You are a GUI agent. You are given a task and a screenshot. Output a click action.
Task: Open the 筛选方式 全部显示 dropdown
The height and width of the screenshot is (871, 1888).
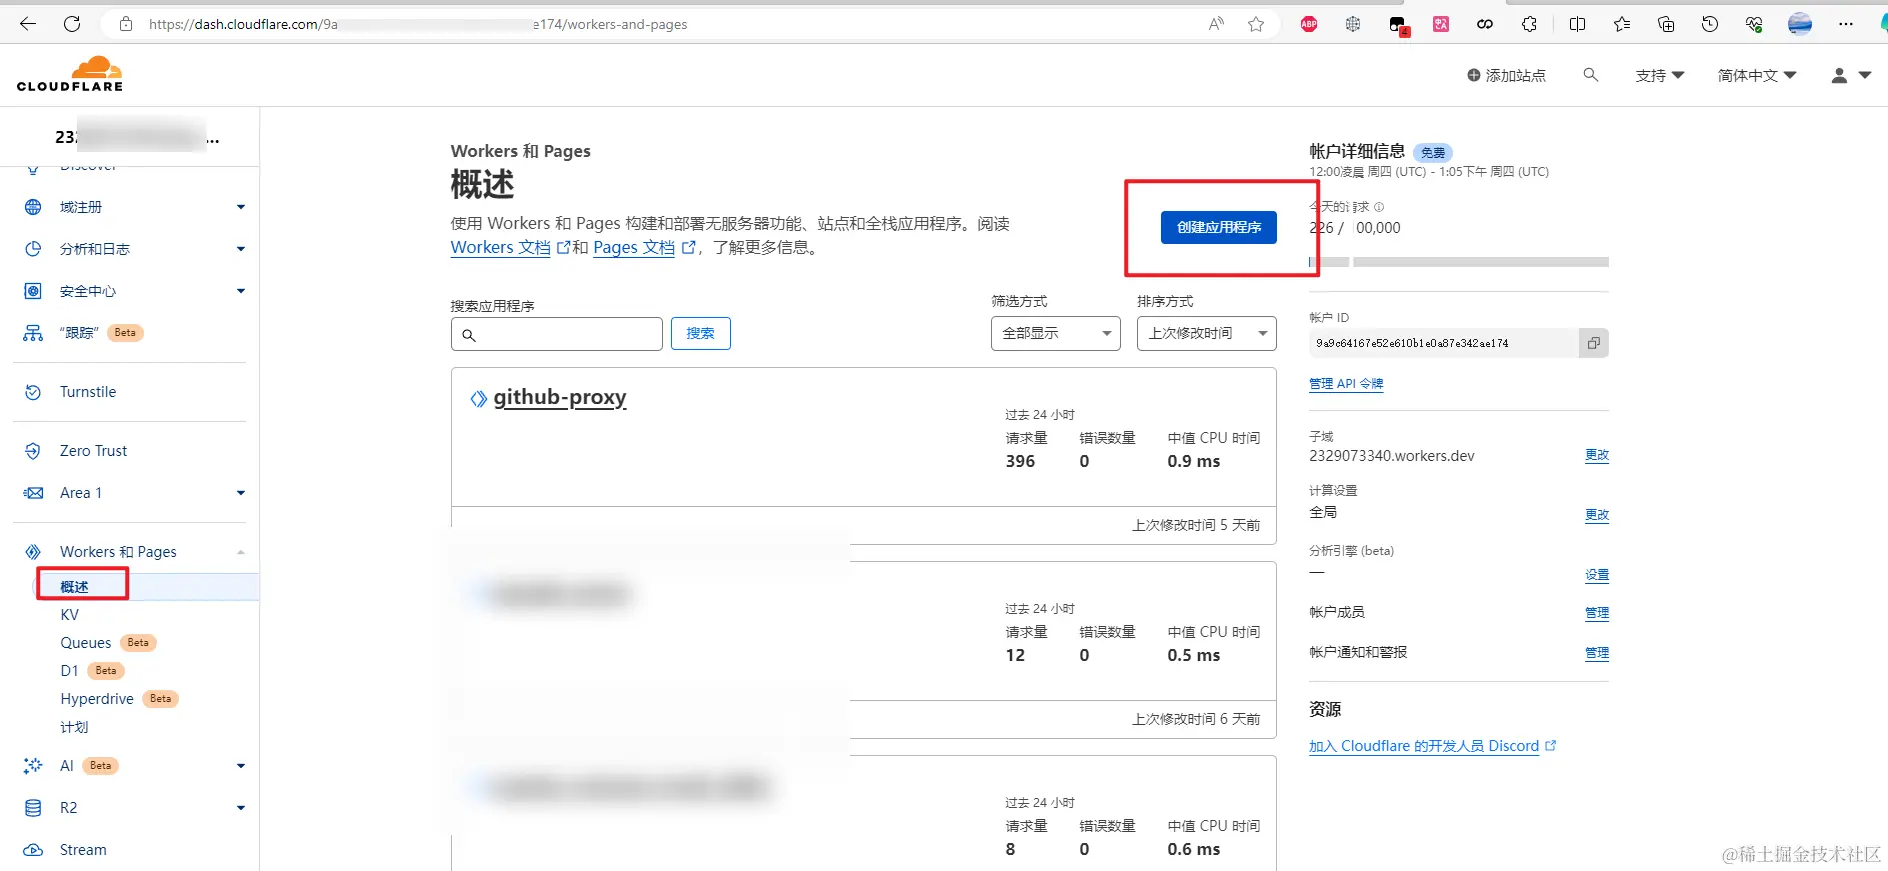tap(1055, 333)
